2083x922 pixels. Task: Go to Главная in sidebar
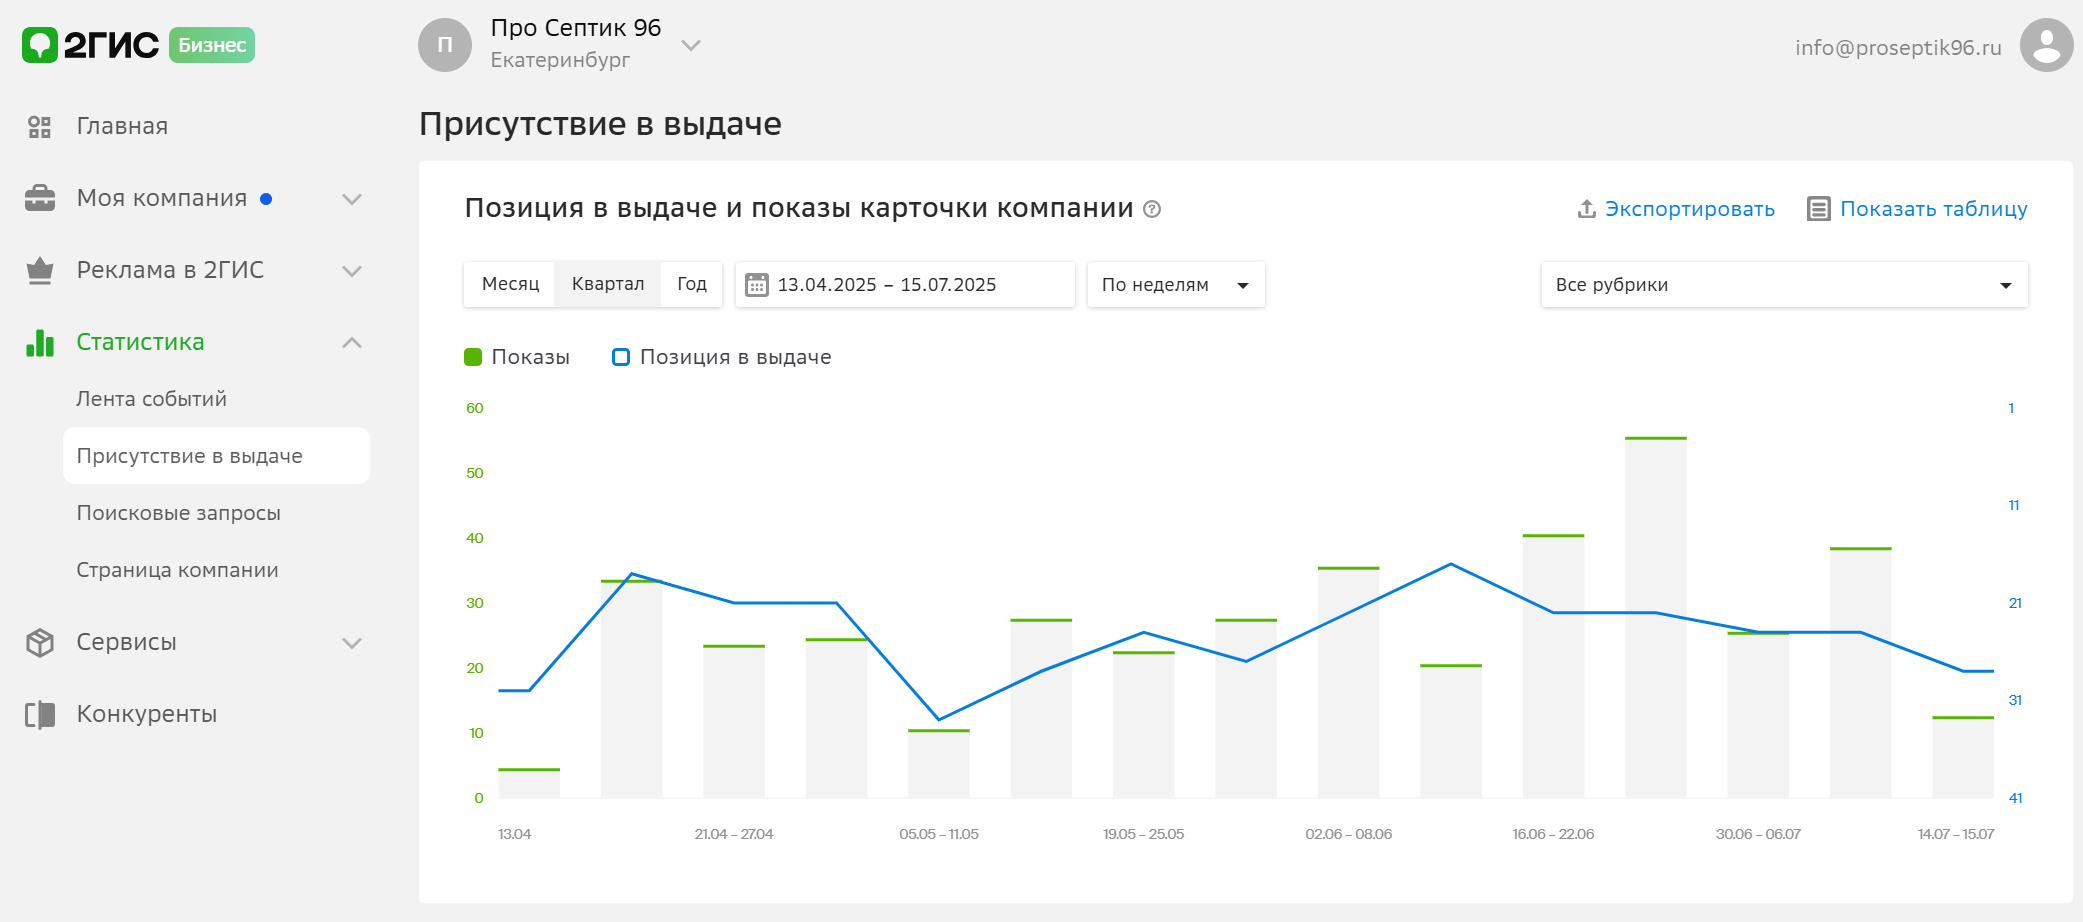click(x=122, y=126)
